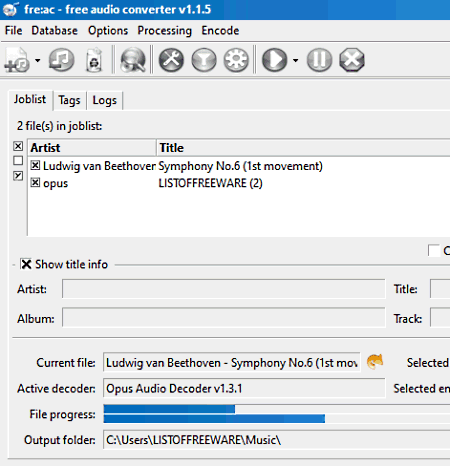
Task: Switch to the Logs tab
Action: (105, 100)
